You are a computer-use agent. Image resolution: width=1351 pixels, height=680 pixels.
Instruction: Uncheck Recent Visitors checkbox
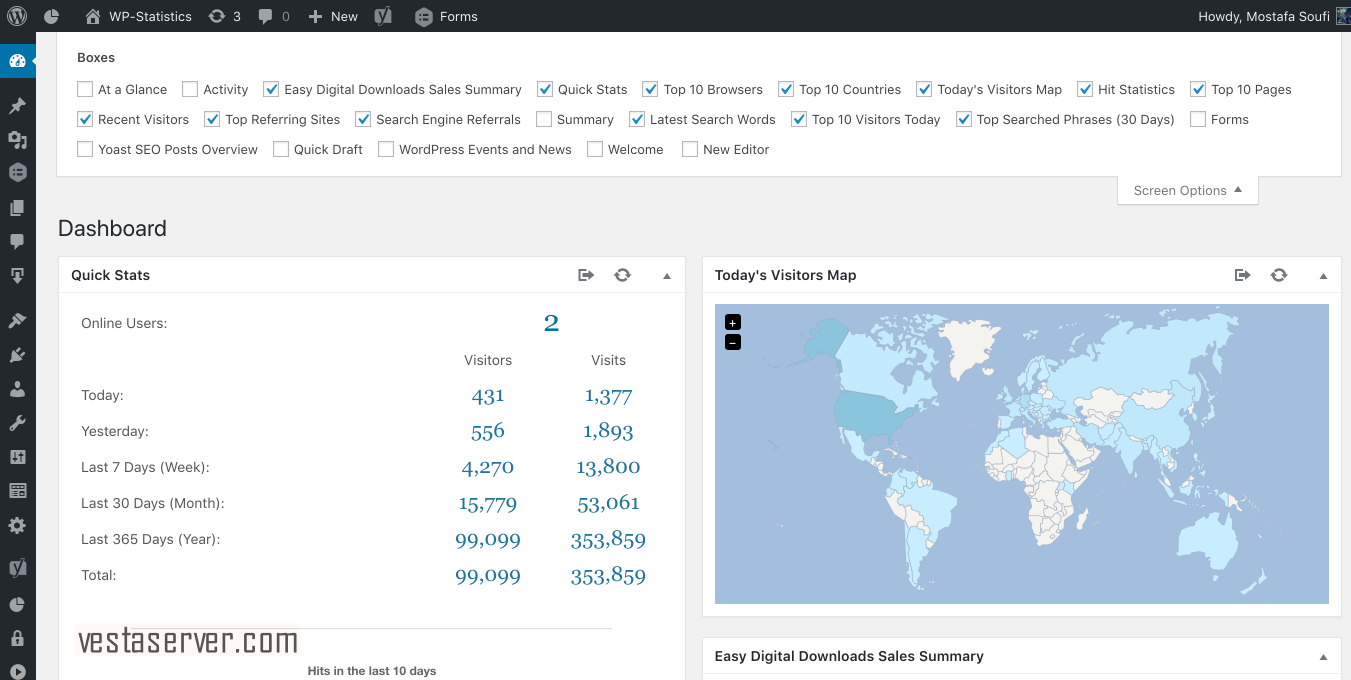(x=85, y=119)
